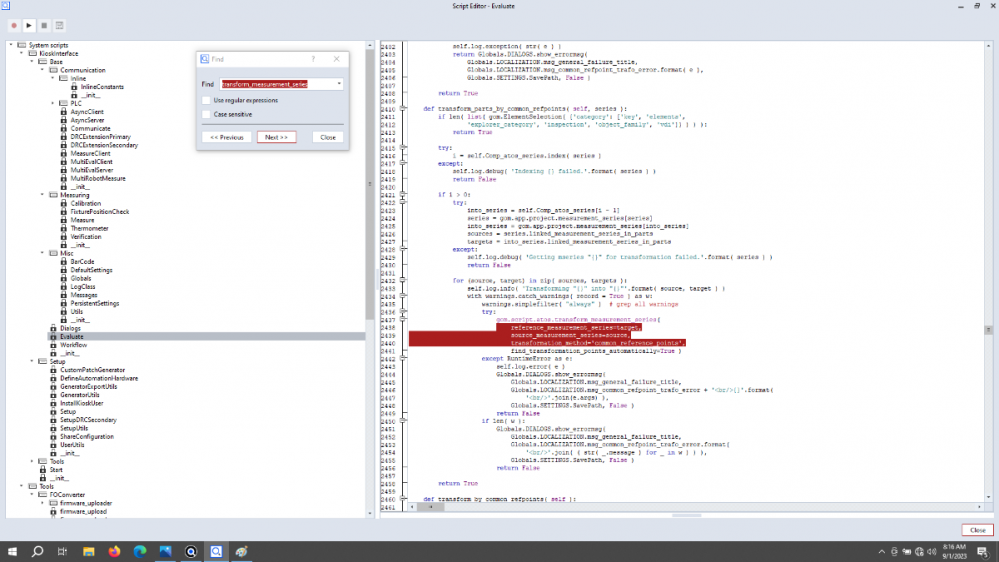The height and width of the screenshot is (562, 999).
Task: Click the stop script square button
Action: click(x=43, y=24)
